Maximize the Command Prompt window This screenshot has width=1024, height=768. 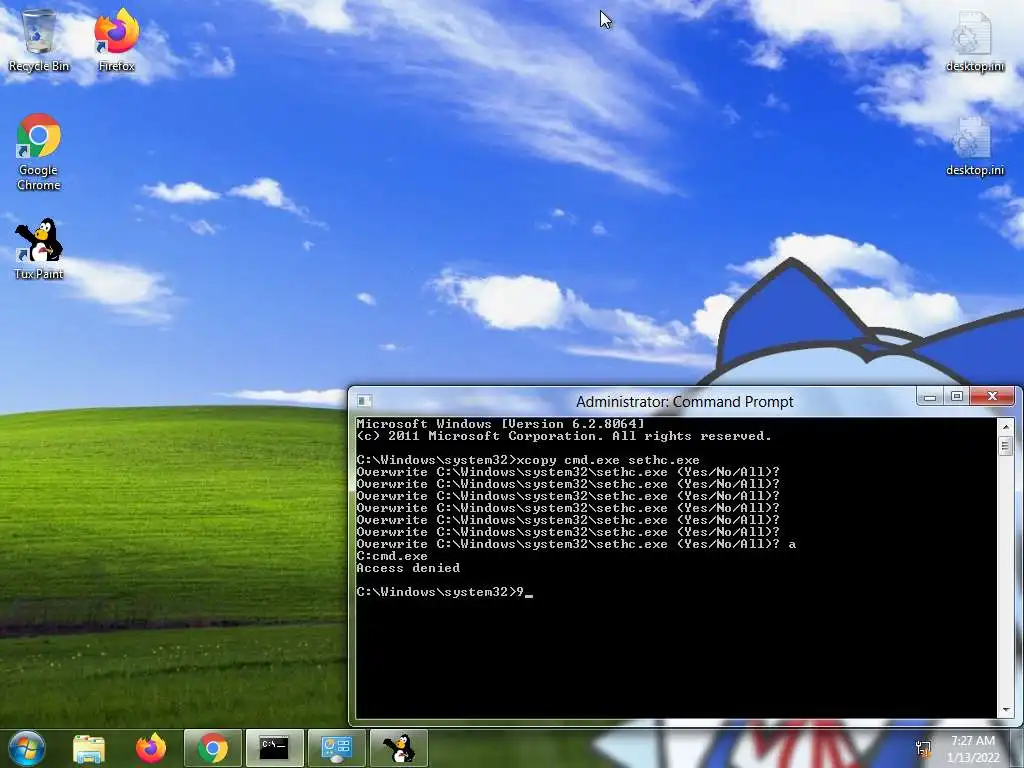point(957,396)
